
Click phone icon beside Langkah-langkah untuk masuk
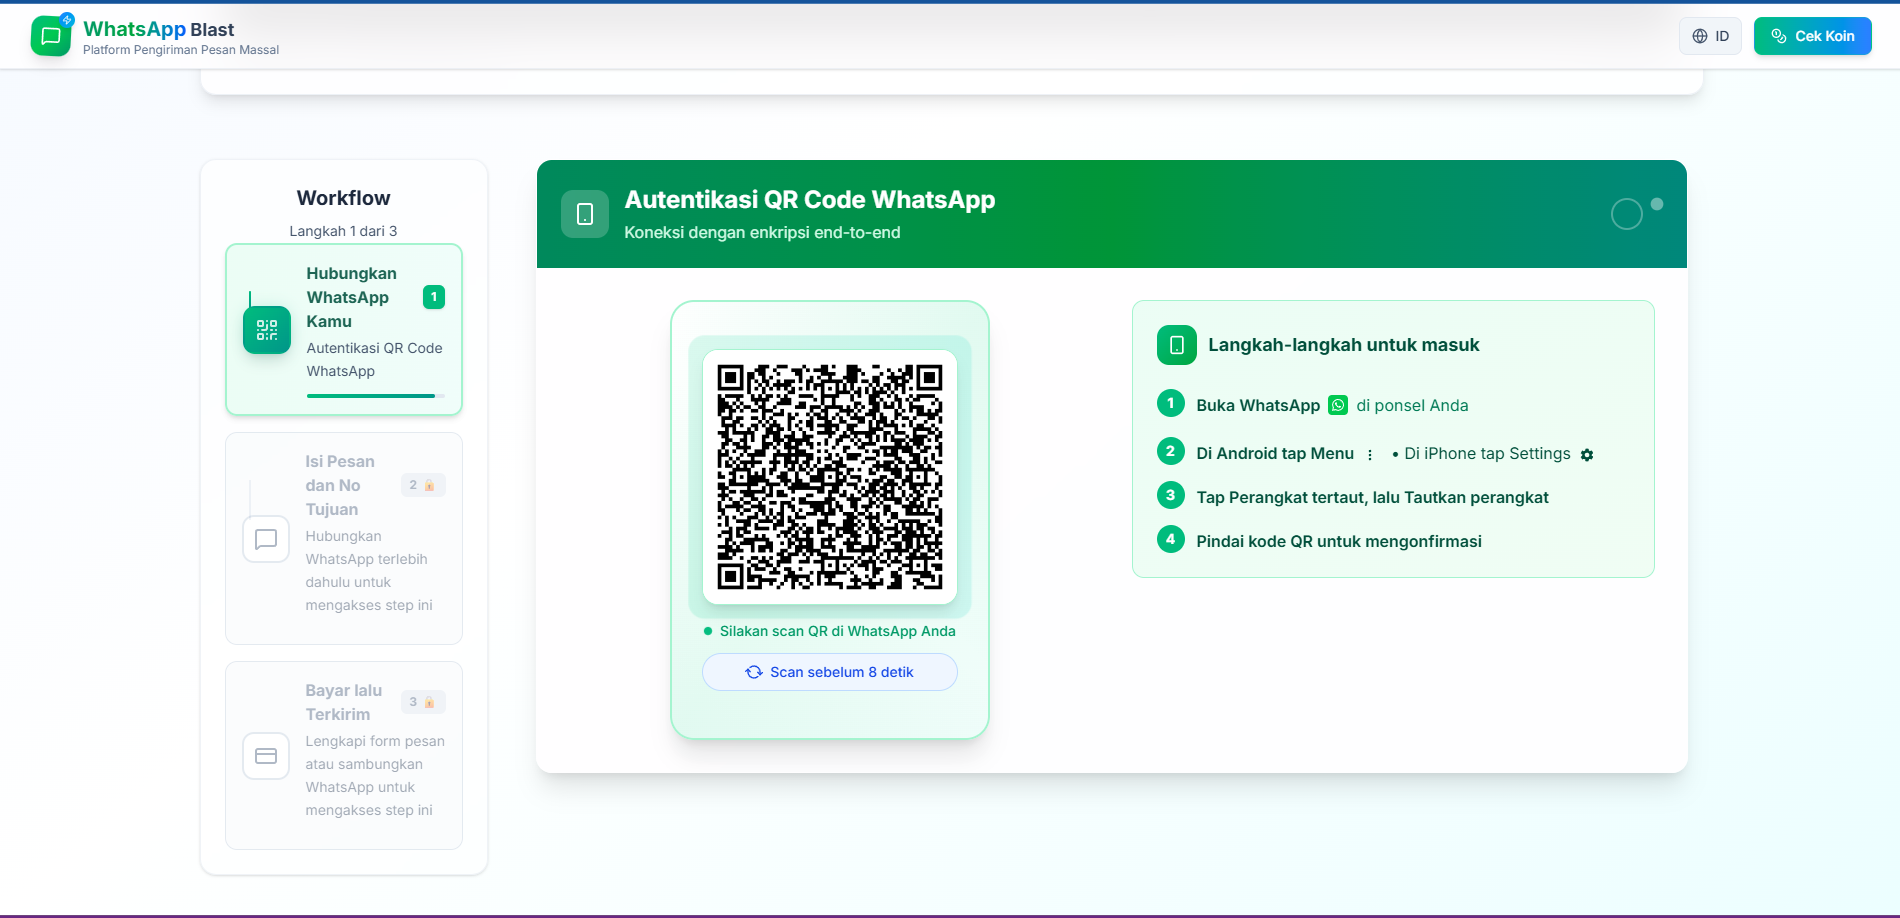click(x=1177, y=345)
